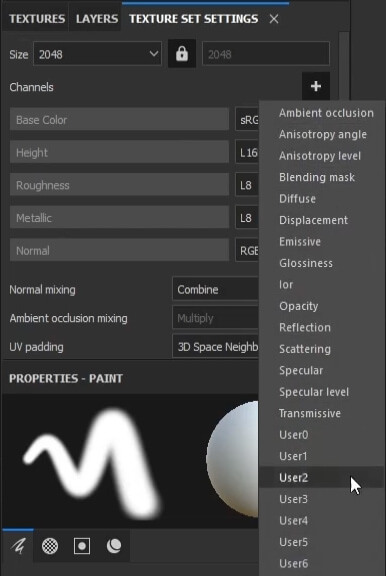Choose User0 from the channel menu

(x=322, y=435)
